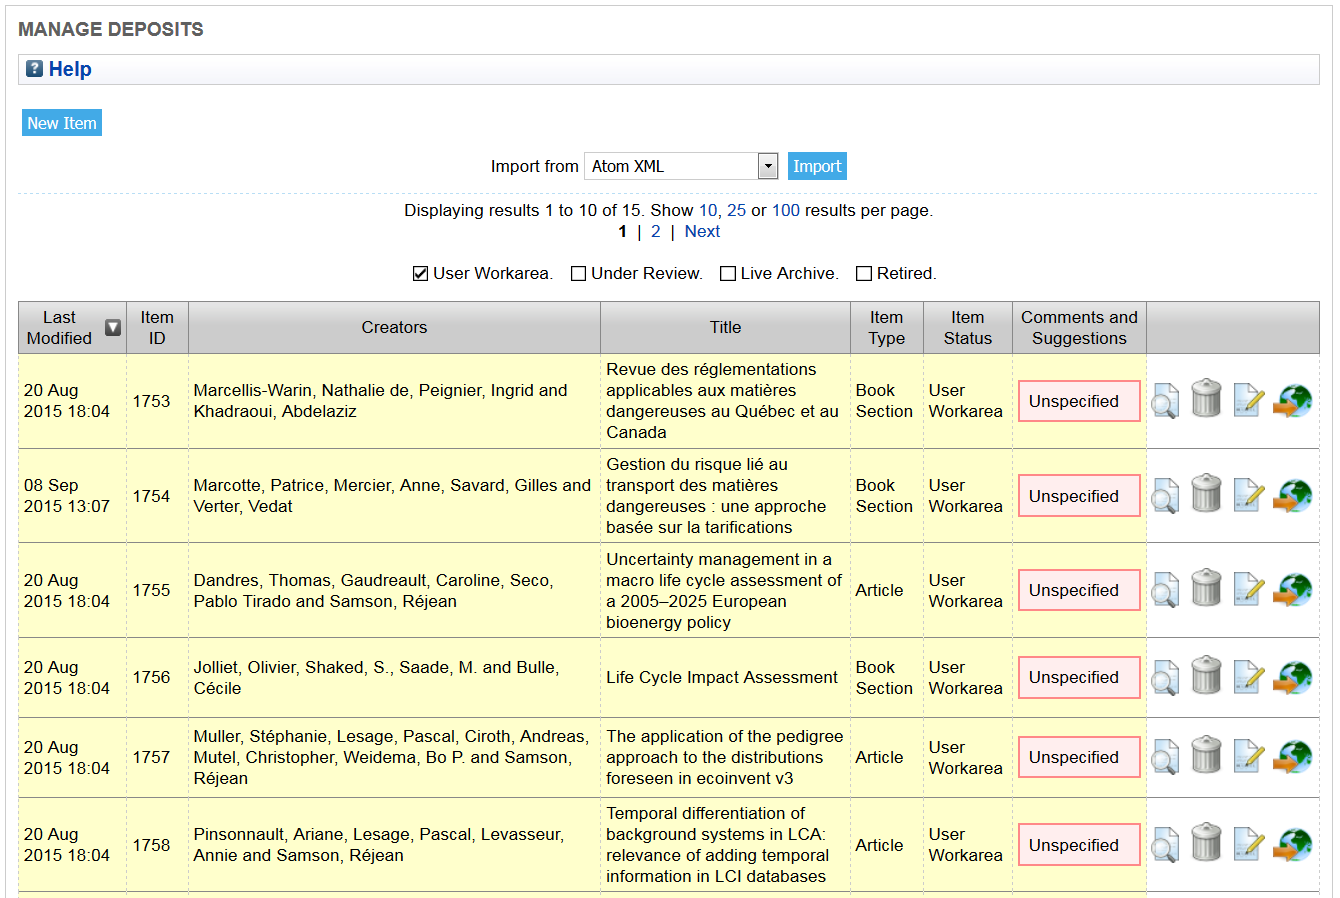Screen dimensions: 1340x898
Task: Click title 'Uncertainty management in a macro life cycle'
Action: coord(724,590)
